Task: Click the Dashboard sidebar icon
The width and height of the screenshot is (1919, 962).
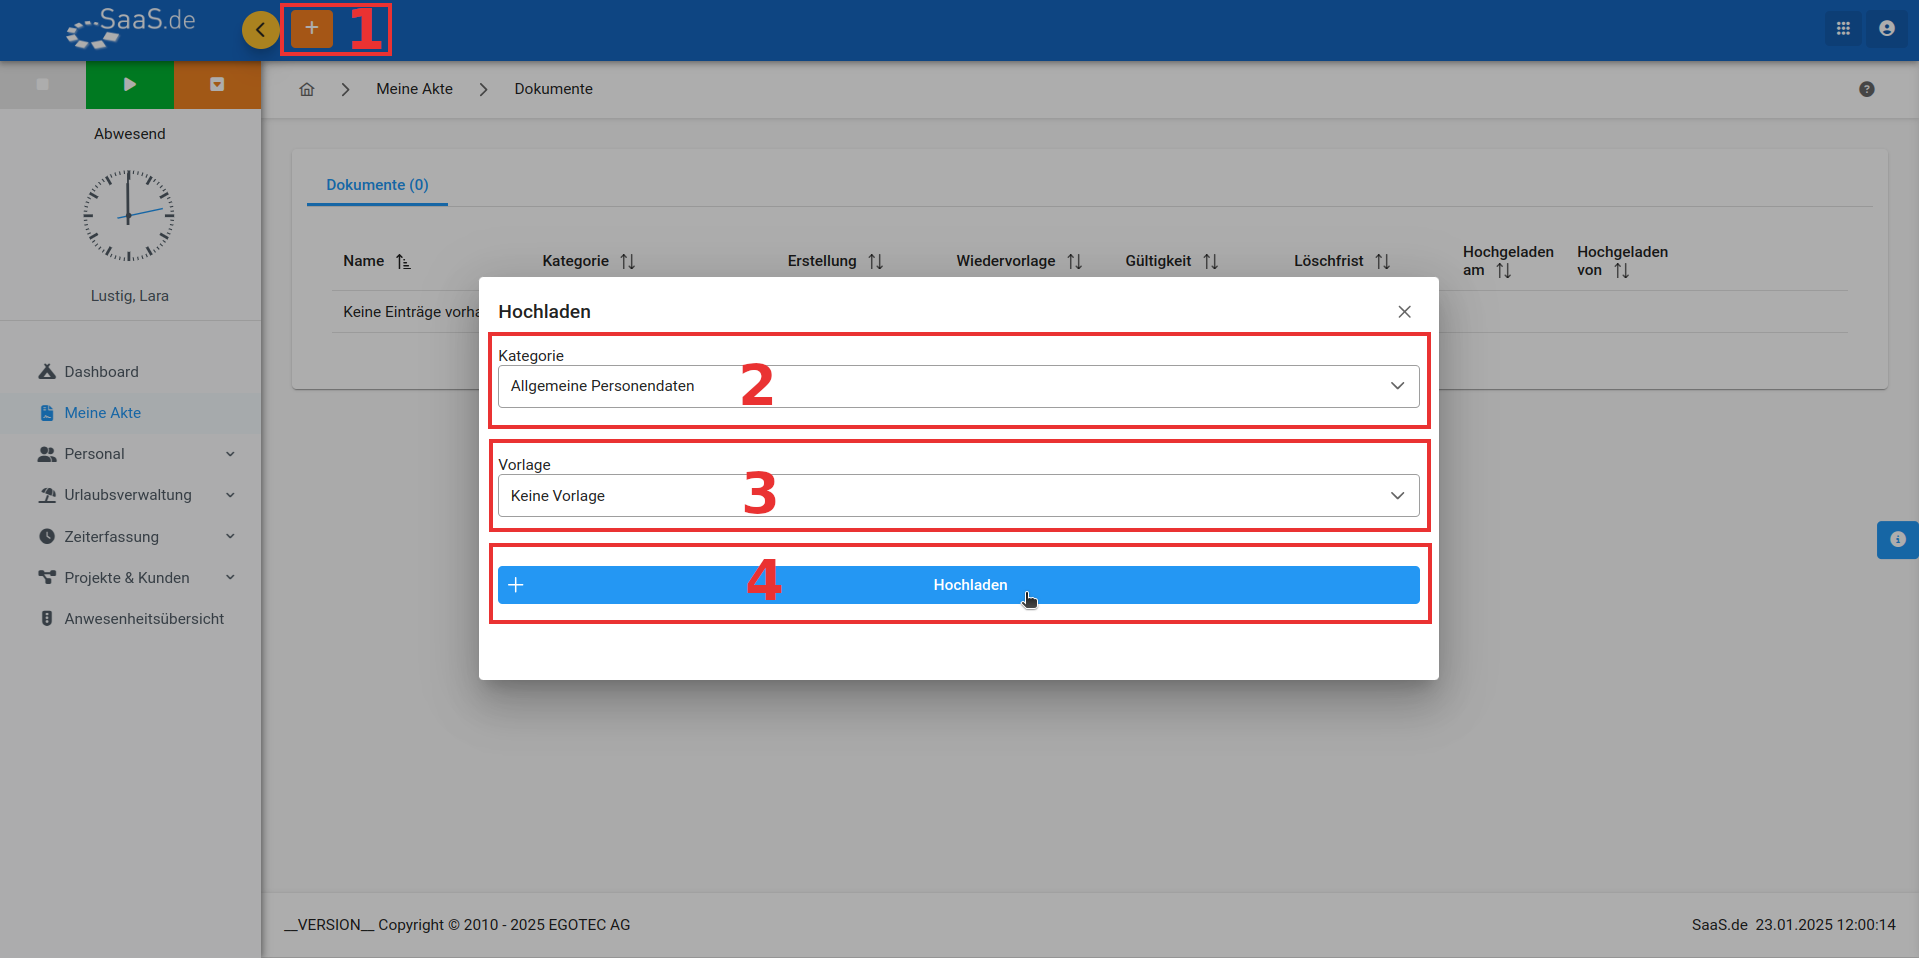Action: 47,372
